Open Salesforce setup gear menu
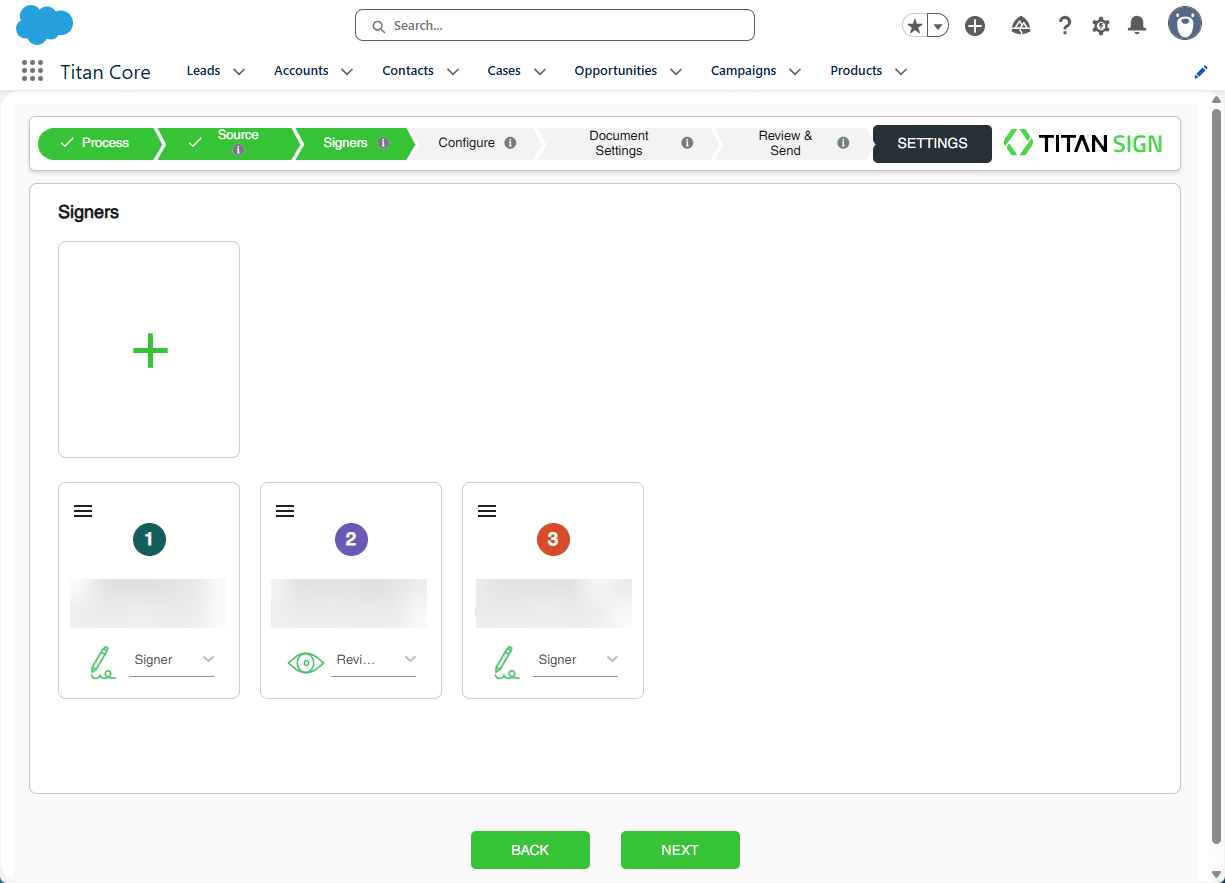Viewport: 1225px width, 883px height. [1101, 26]
